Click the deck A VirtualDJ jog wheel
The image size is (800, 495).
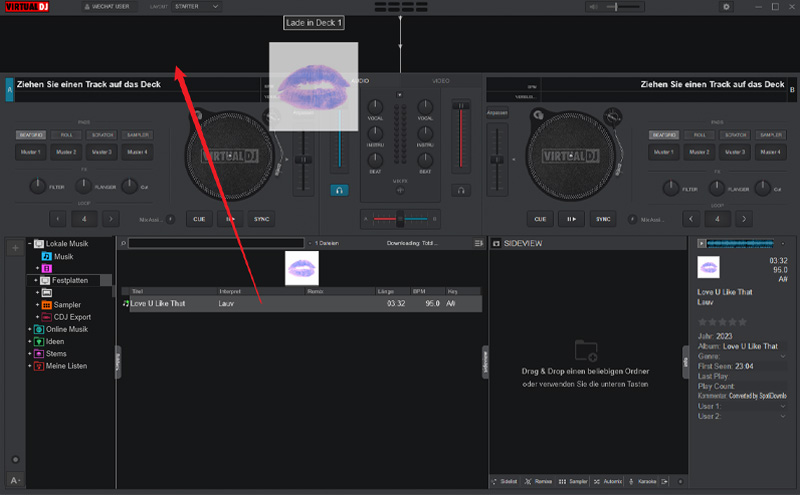[229, 156]
